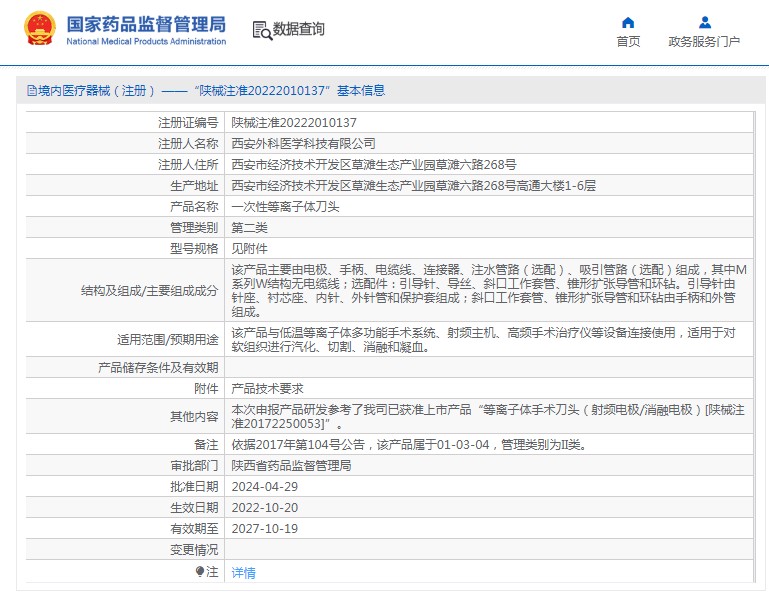Image resolution: width=769 pixels, height=592 pixels.
Task: Click the 其他内容 row label
Action: tap(194, 417)
